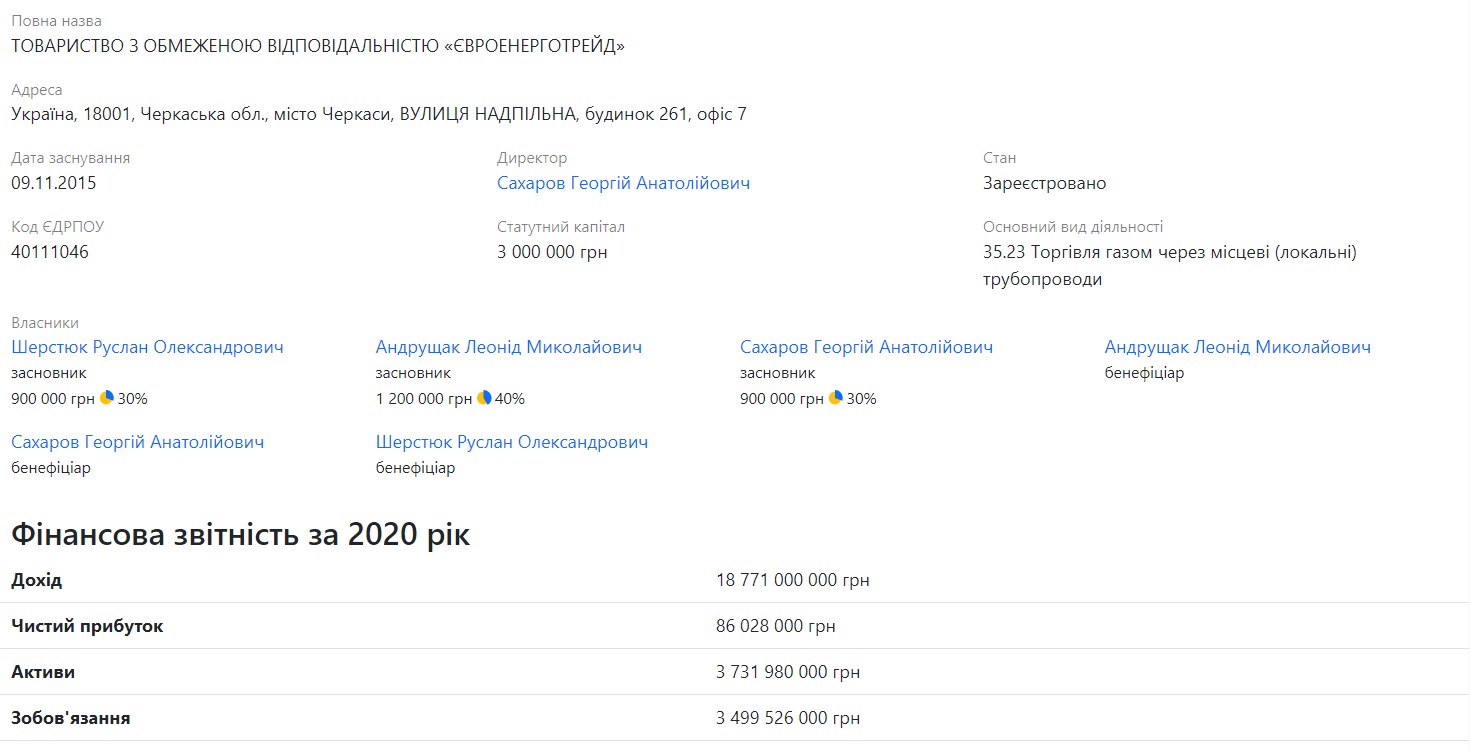This screenshot has height=753, width=1470.
Task: Open founder link Шерстюк Руслан Олександрович
Action: [x=147, y=347]
